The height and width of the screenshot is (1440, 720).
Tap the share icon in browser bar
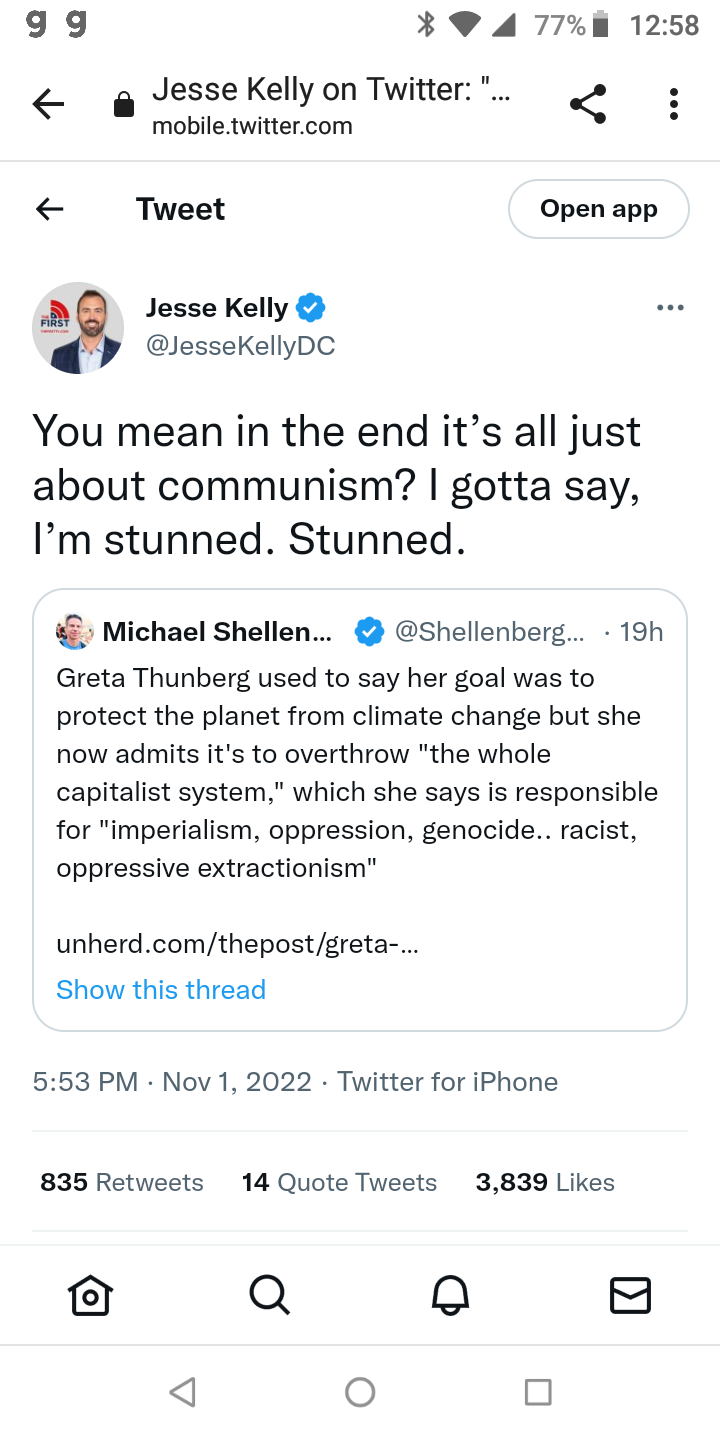(588, 104)
